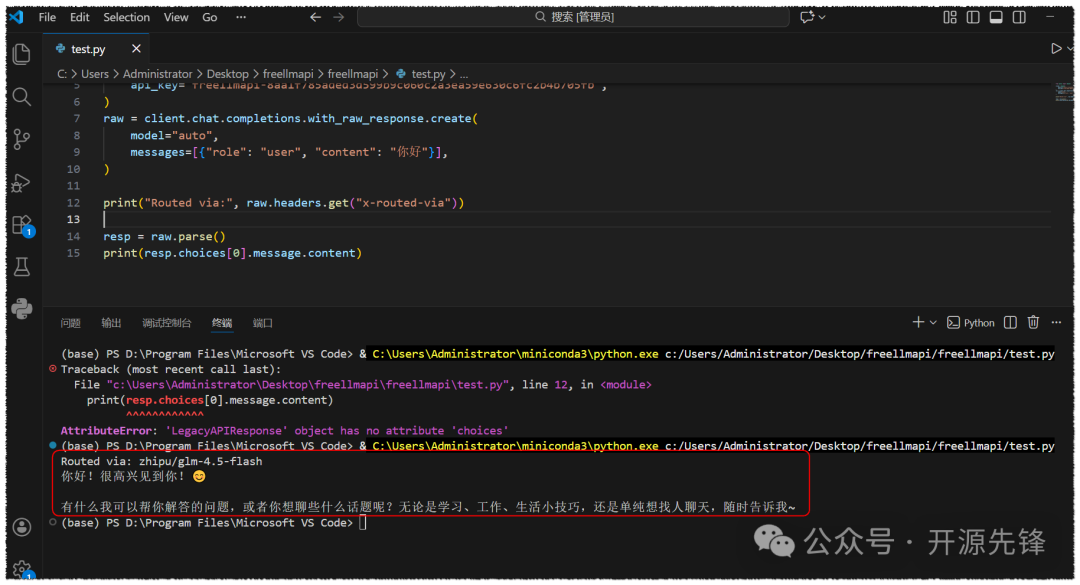This screenshot has width=1080, height=585.
Task: Open the Go menu
Action: (210, 17)
